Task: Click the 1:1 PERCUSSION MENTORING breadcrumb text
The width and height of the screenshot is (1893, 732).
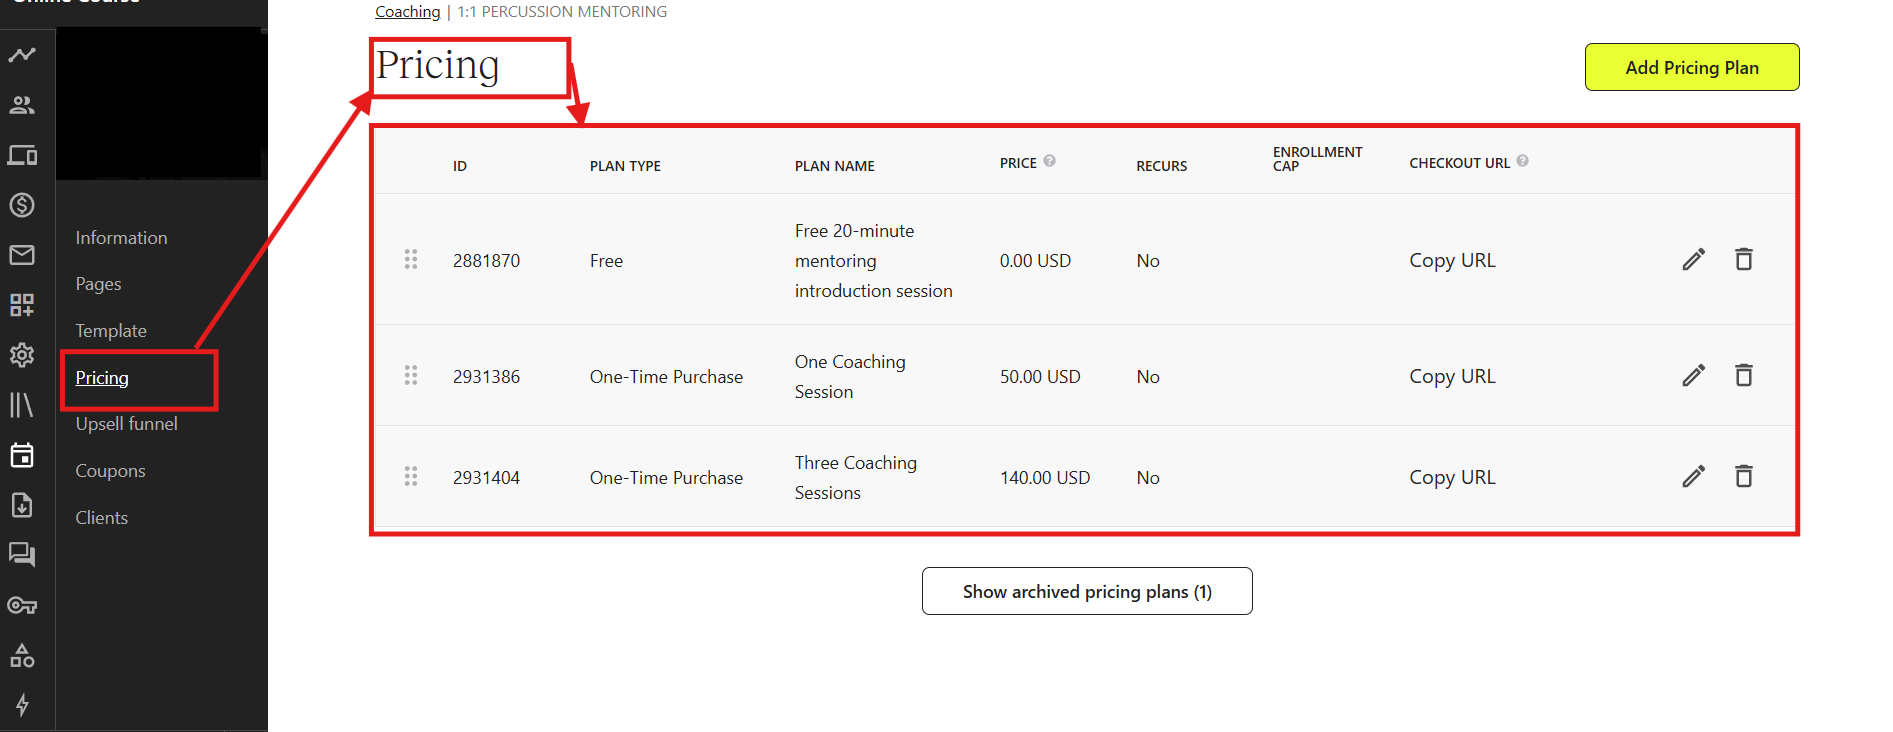Action: click(562, 12)
